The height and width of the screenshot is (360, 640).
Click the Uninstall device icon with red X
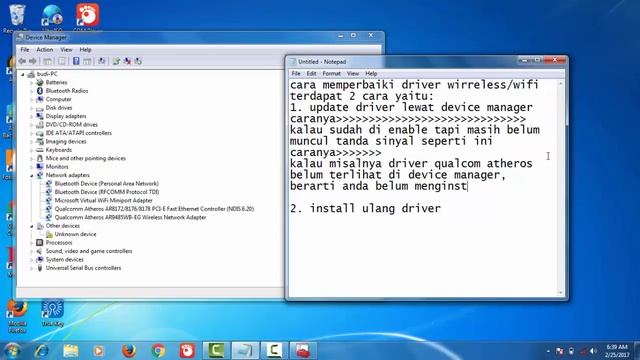(x=127, y=61)
